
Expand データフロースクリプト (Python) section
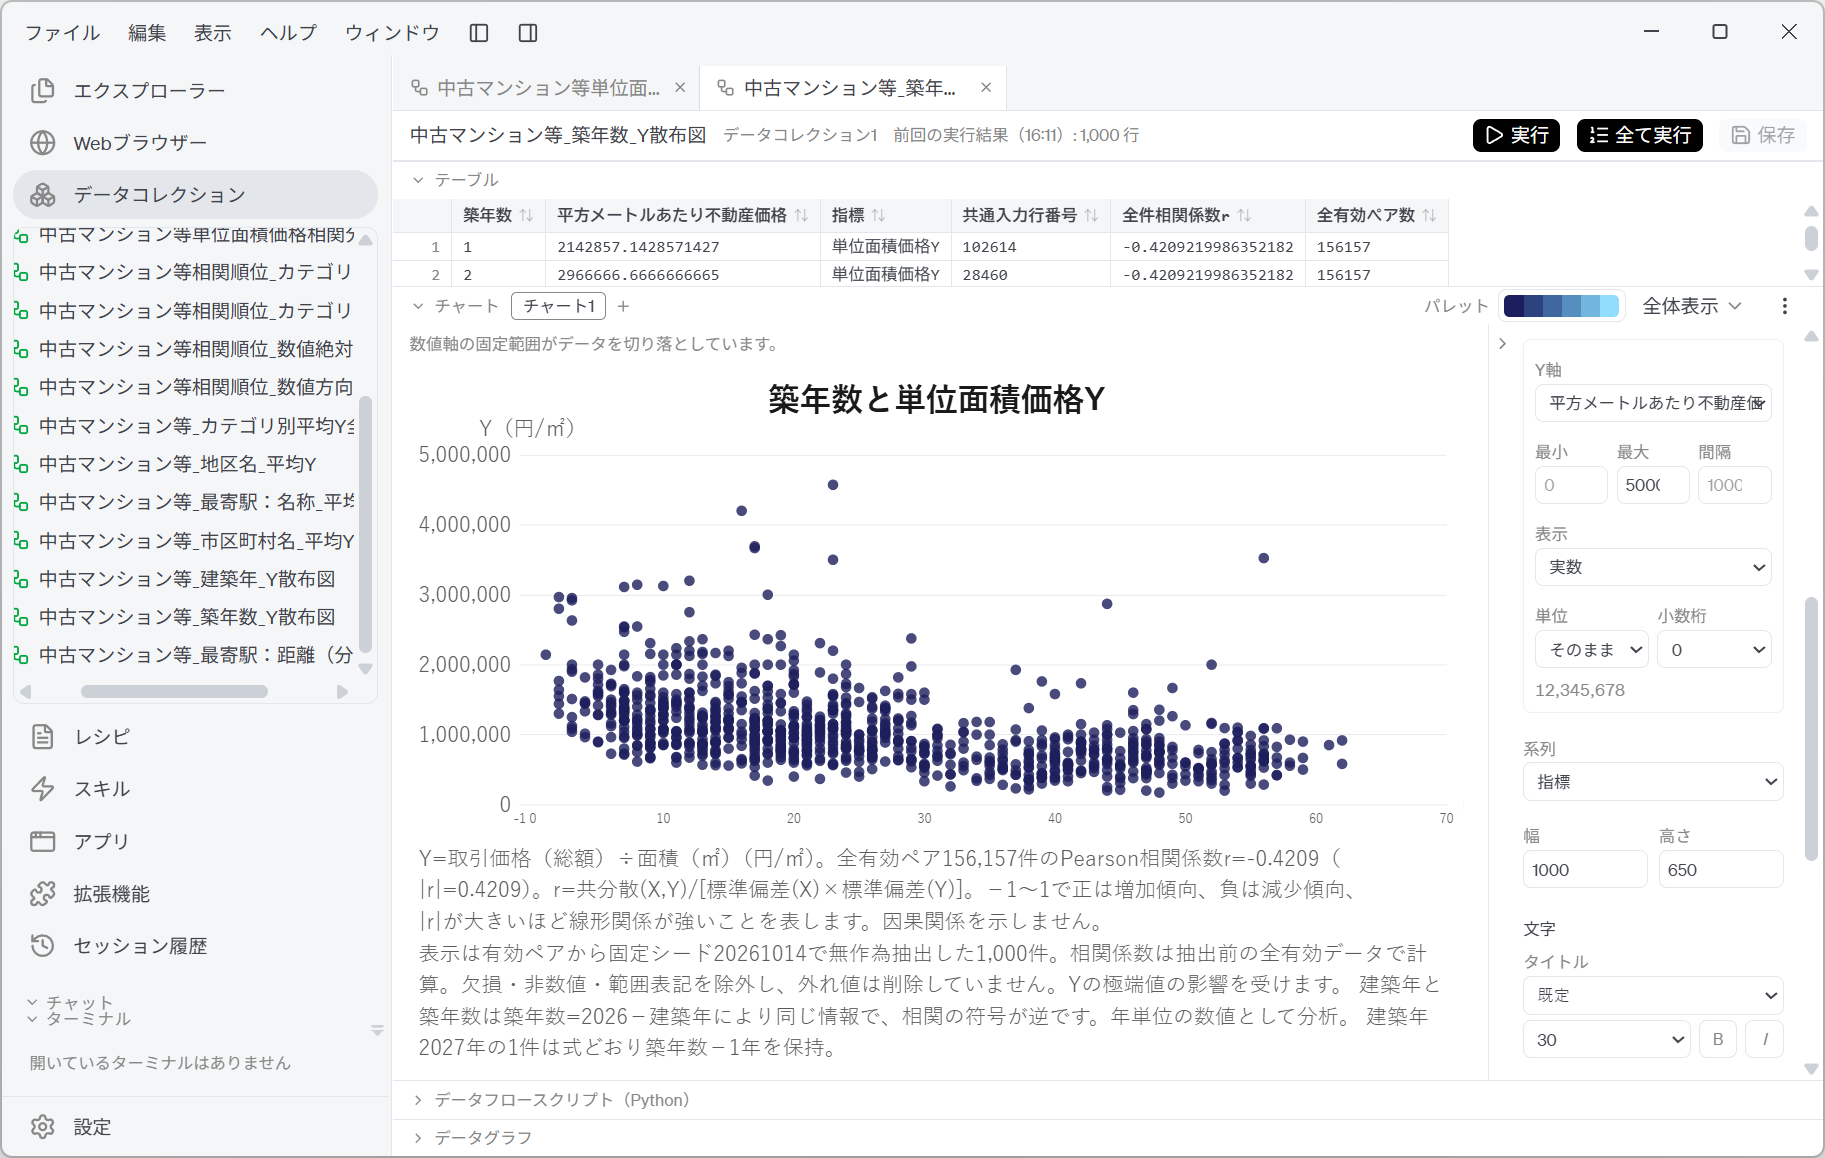click(x=418, y=1100)
